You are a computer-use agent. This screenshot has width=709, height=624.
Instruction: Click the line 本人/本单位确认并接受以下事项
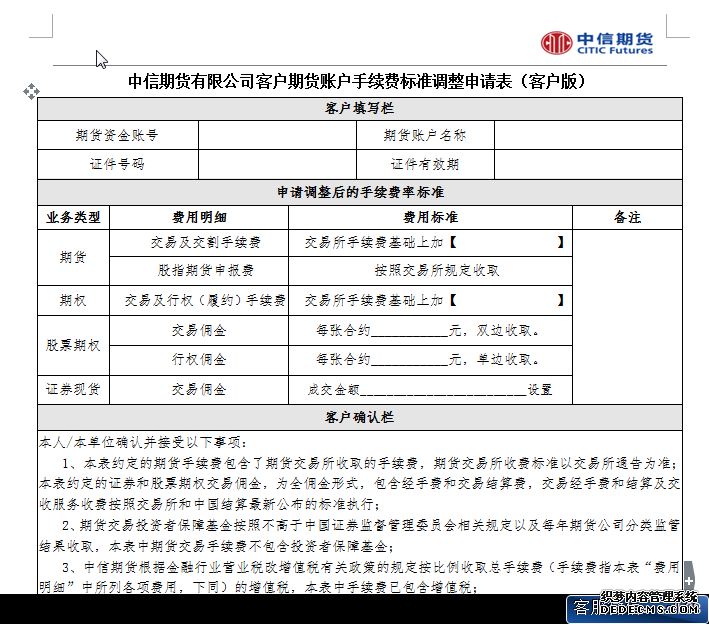(x=143, y=442)
